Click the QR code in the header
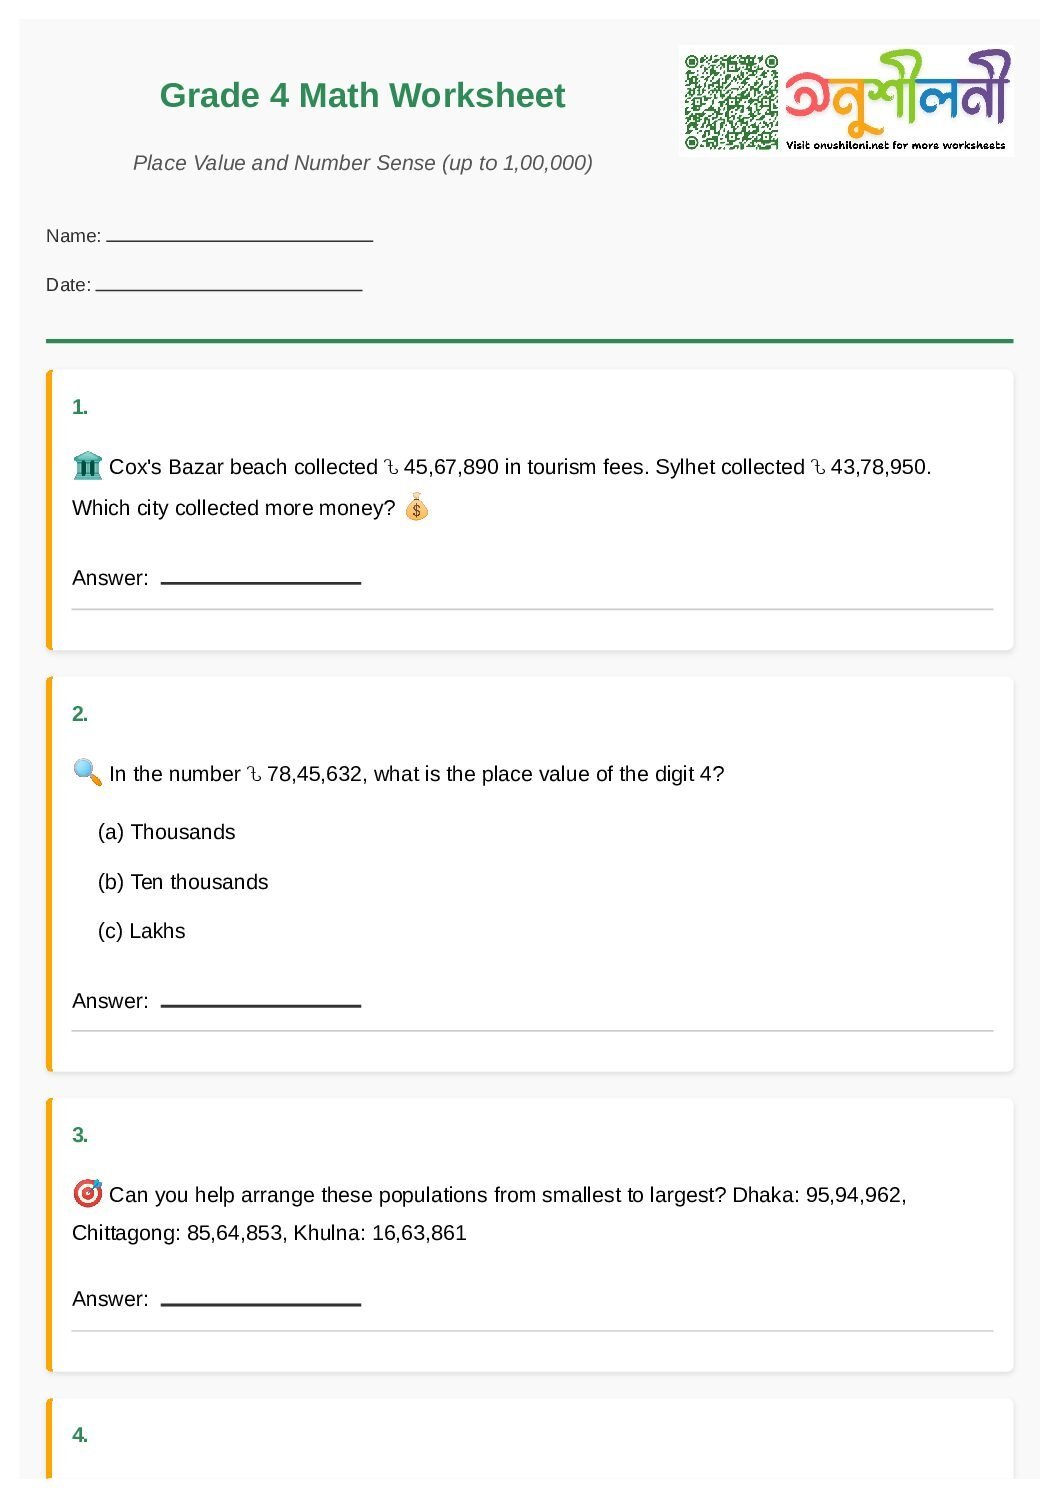 pos(731,102)
